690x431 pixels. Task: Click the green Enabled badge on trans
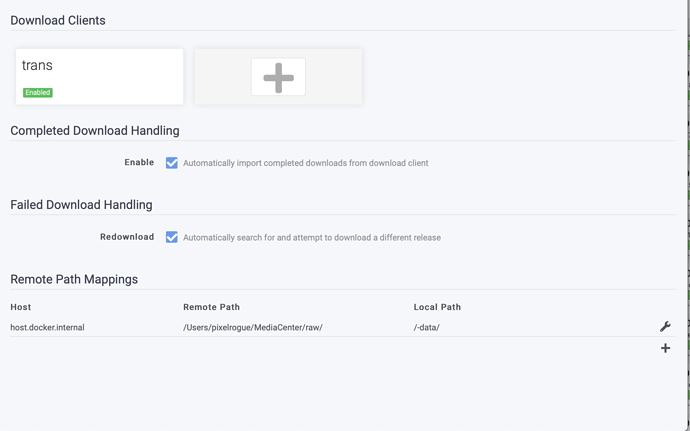(38, 93)
